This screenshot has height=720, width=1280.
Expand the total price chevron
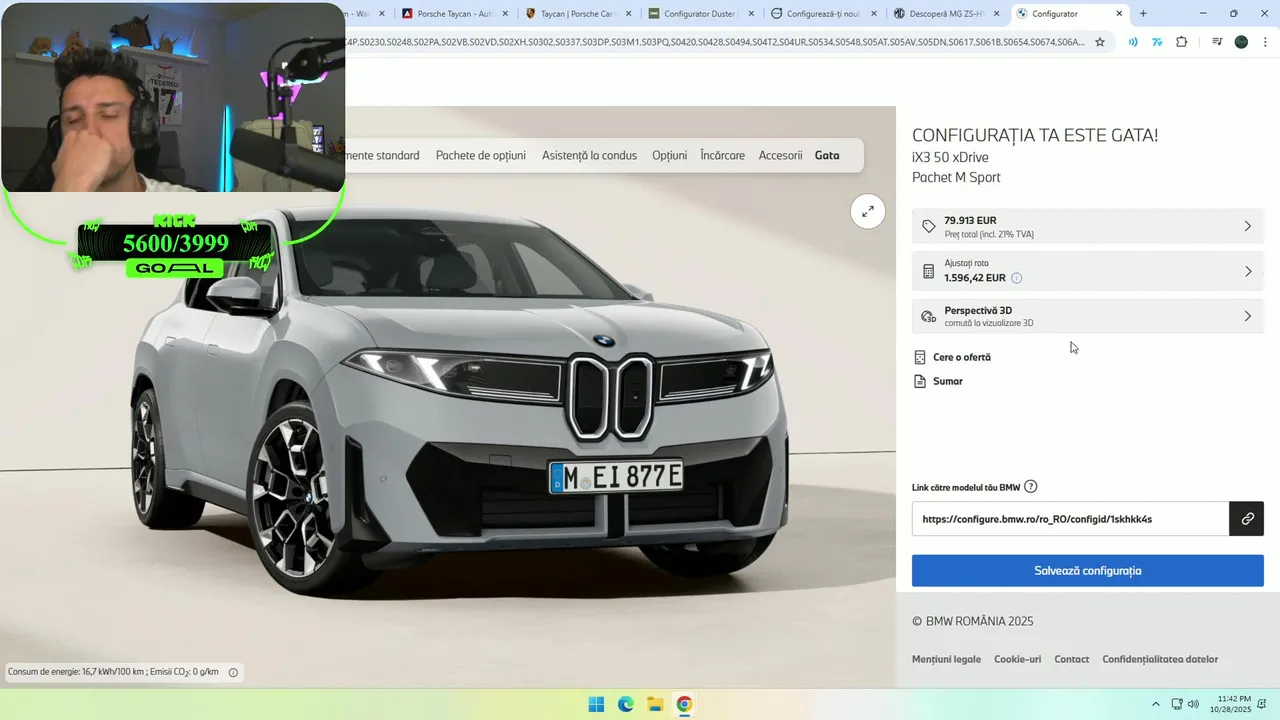[x=1247, y=227]
